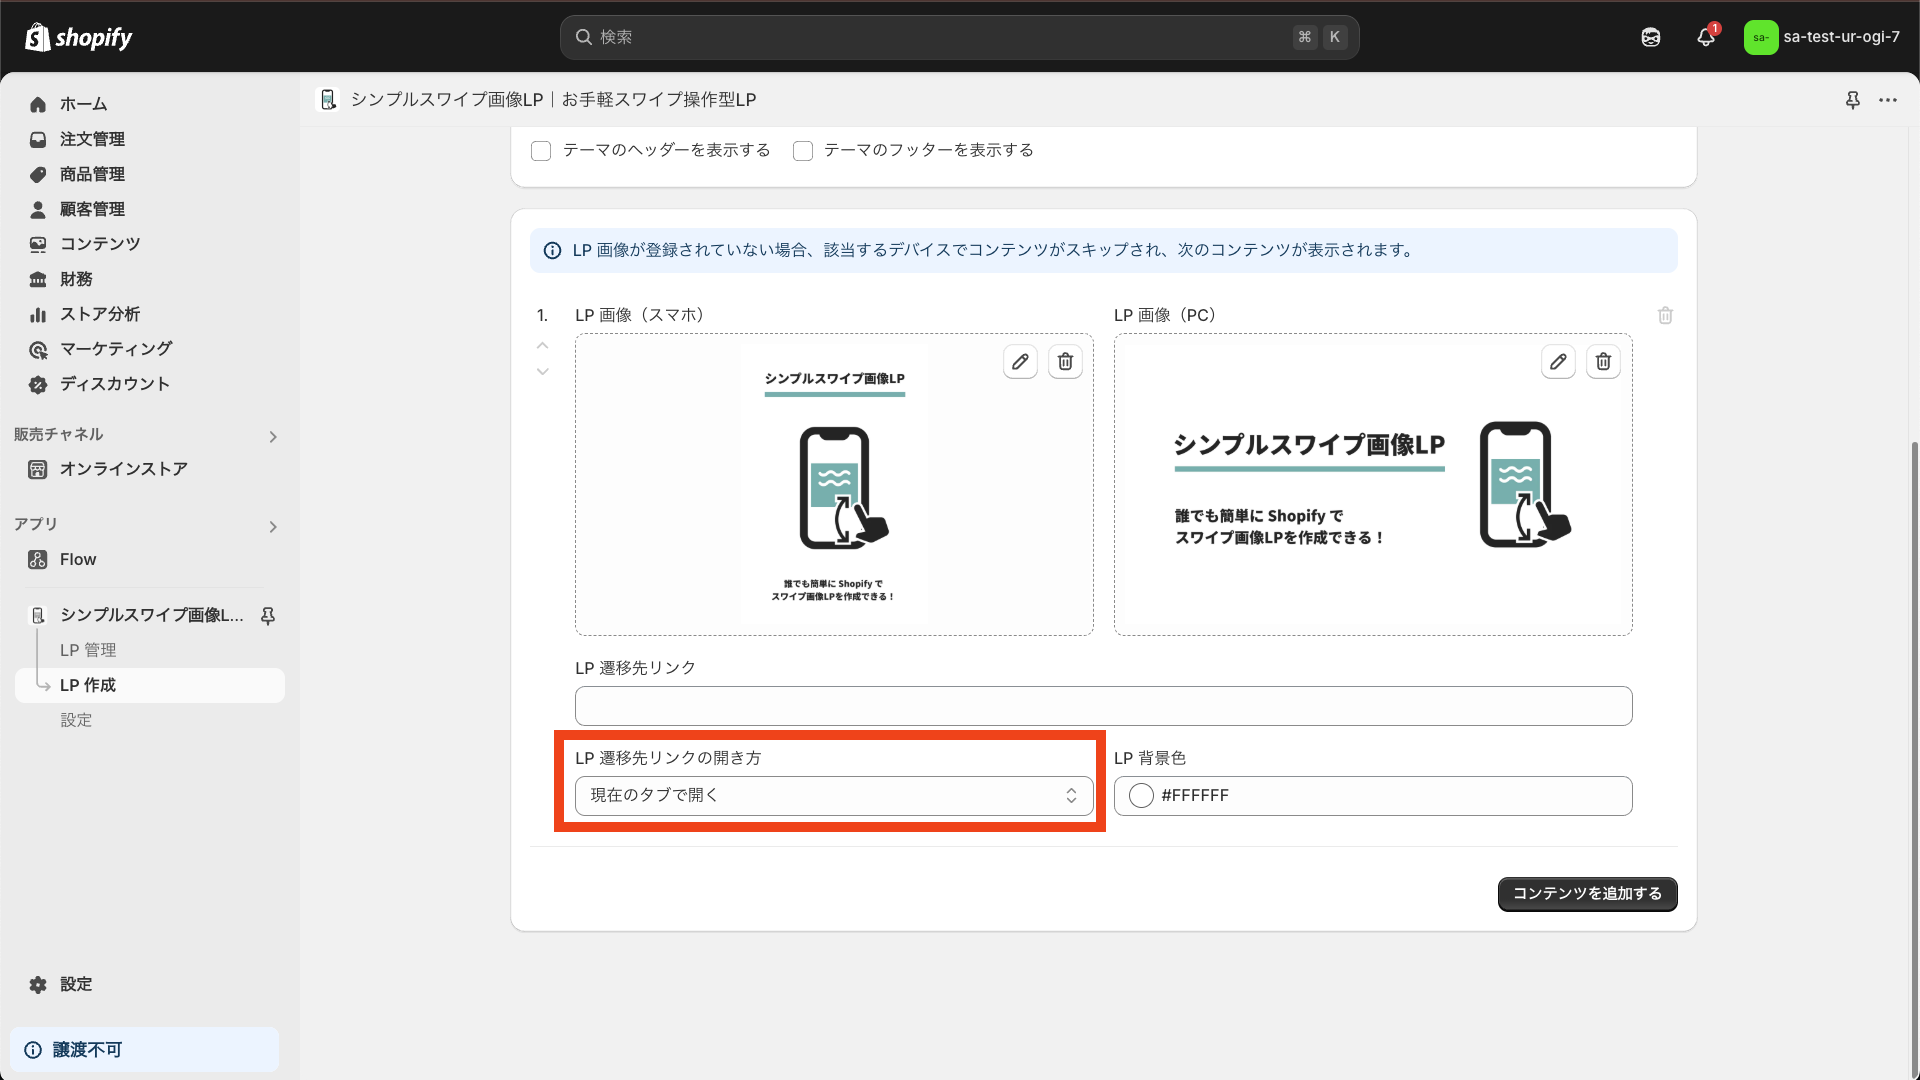
Task: Open the notifications bell
Action: click(x=1706, y=37)
